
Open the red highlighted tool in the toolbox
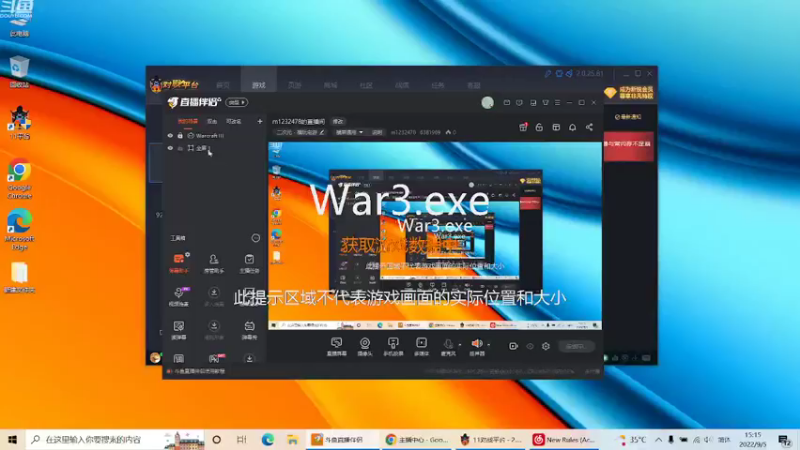pos(179,263)
